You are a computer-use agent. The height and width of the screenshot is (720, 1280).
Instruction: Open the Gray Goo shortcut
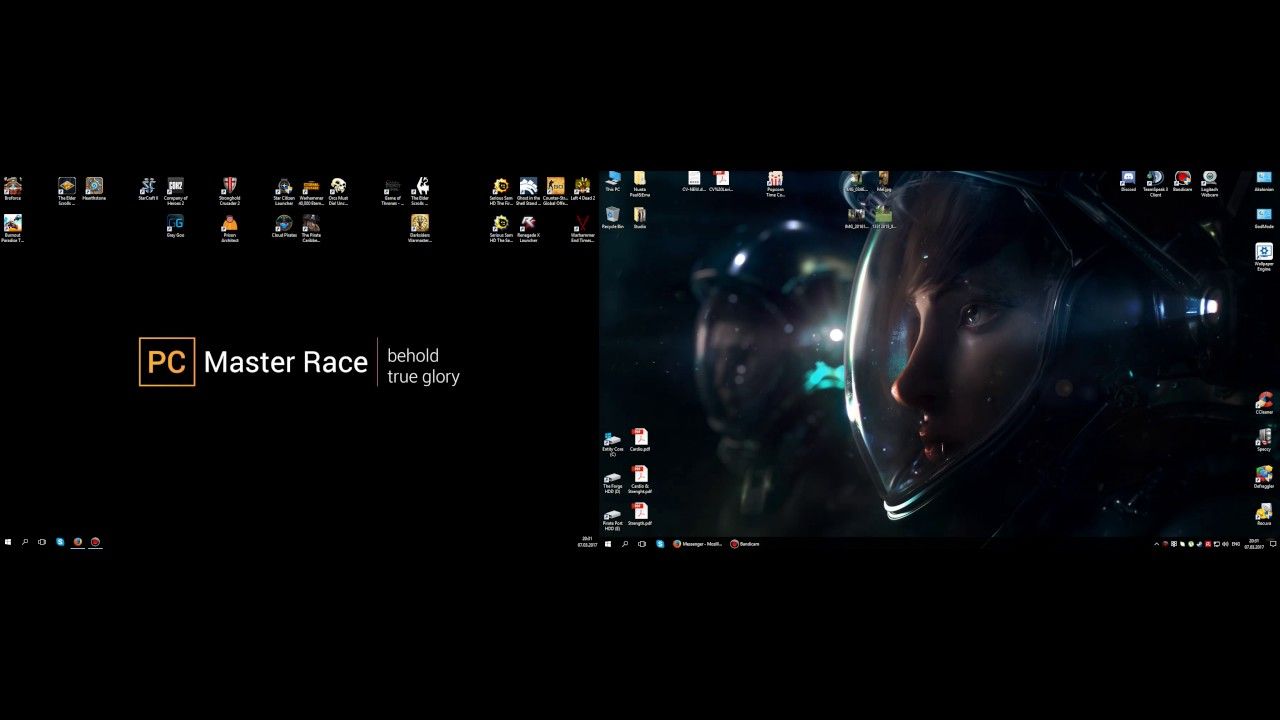coord(175,226)
